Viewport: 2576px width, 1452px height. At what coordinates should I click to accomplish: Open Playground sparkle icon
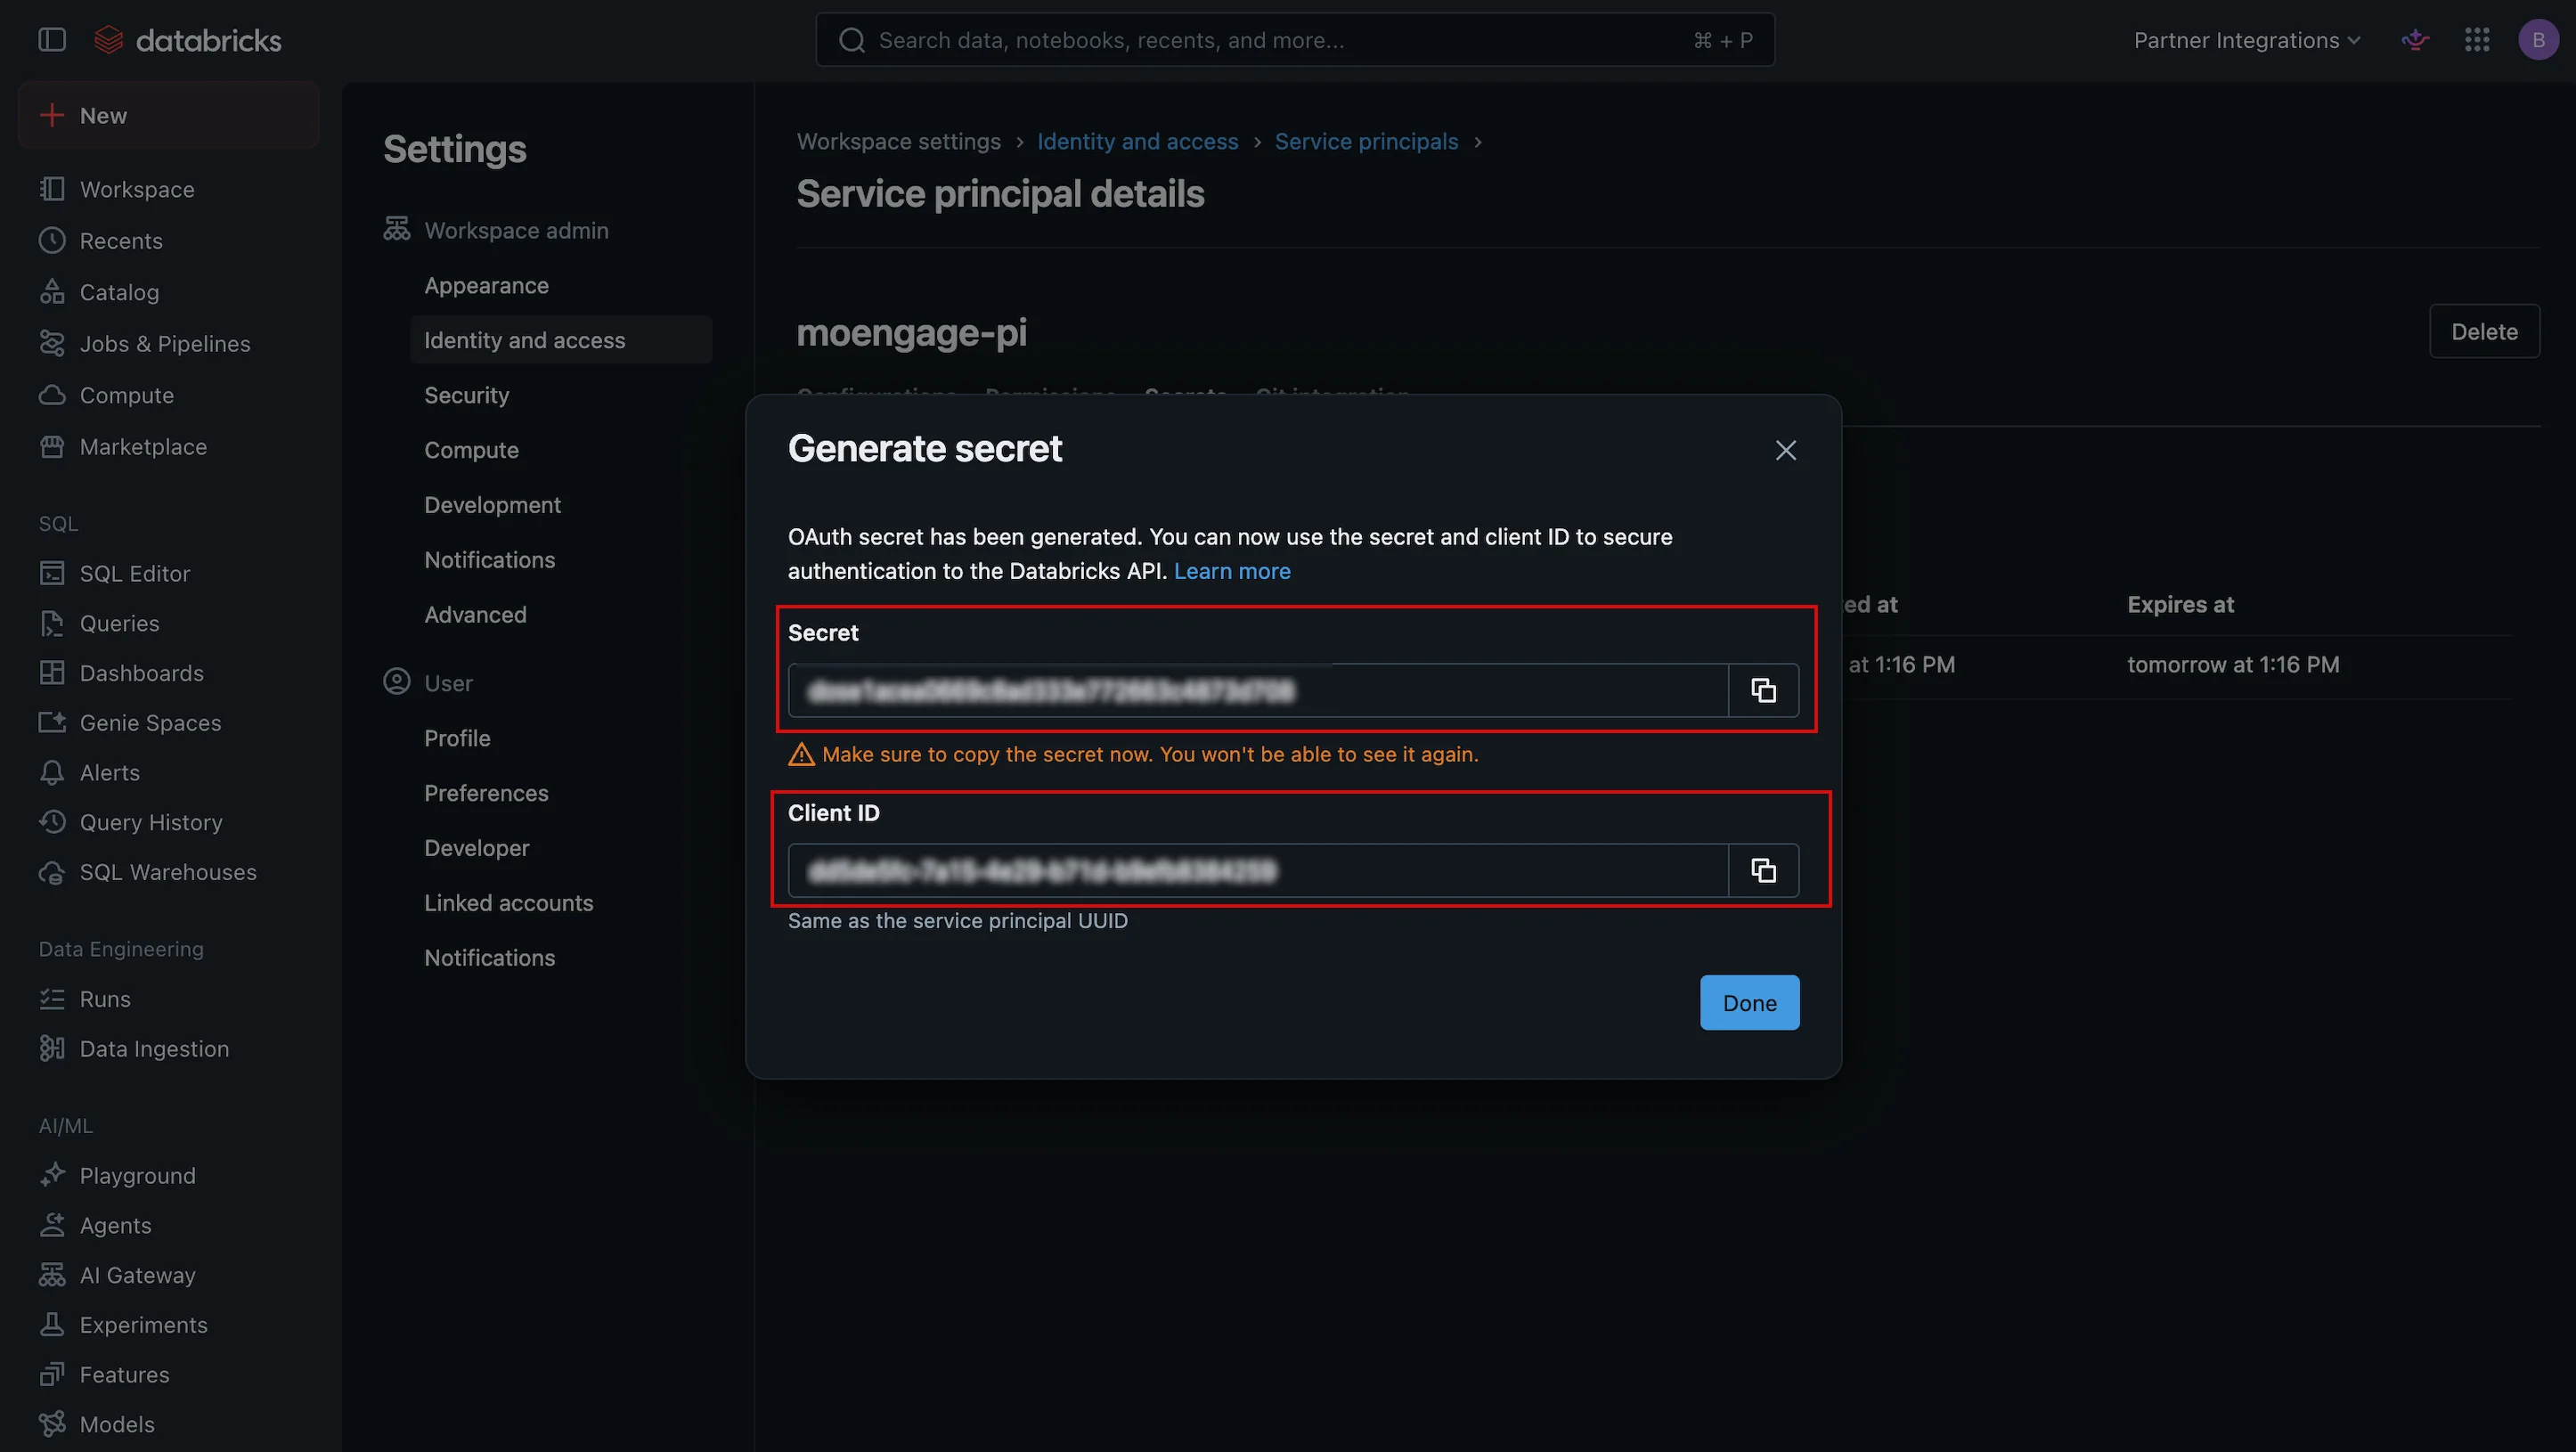[x=52, y=1175]
